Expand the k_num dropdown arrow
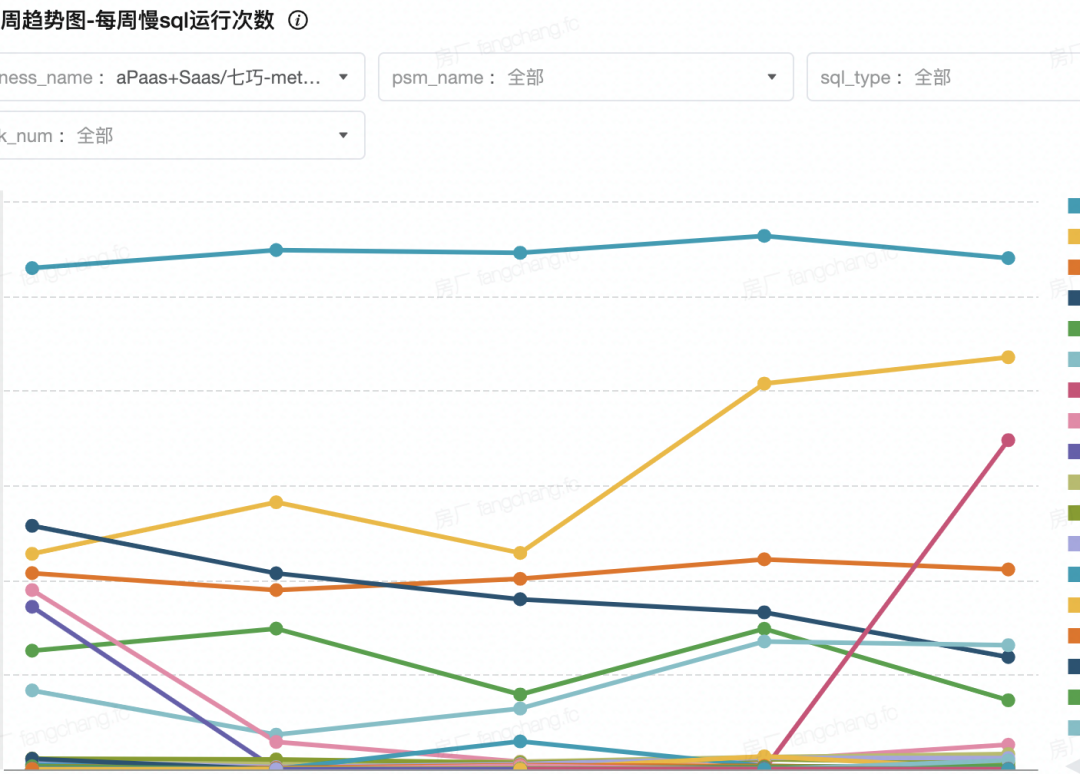The height and width of the screenshot is (774, 1080). click(x=343, y=135)
